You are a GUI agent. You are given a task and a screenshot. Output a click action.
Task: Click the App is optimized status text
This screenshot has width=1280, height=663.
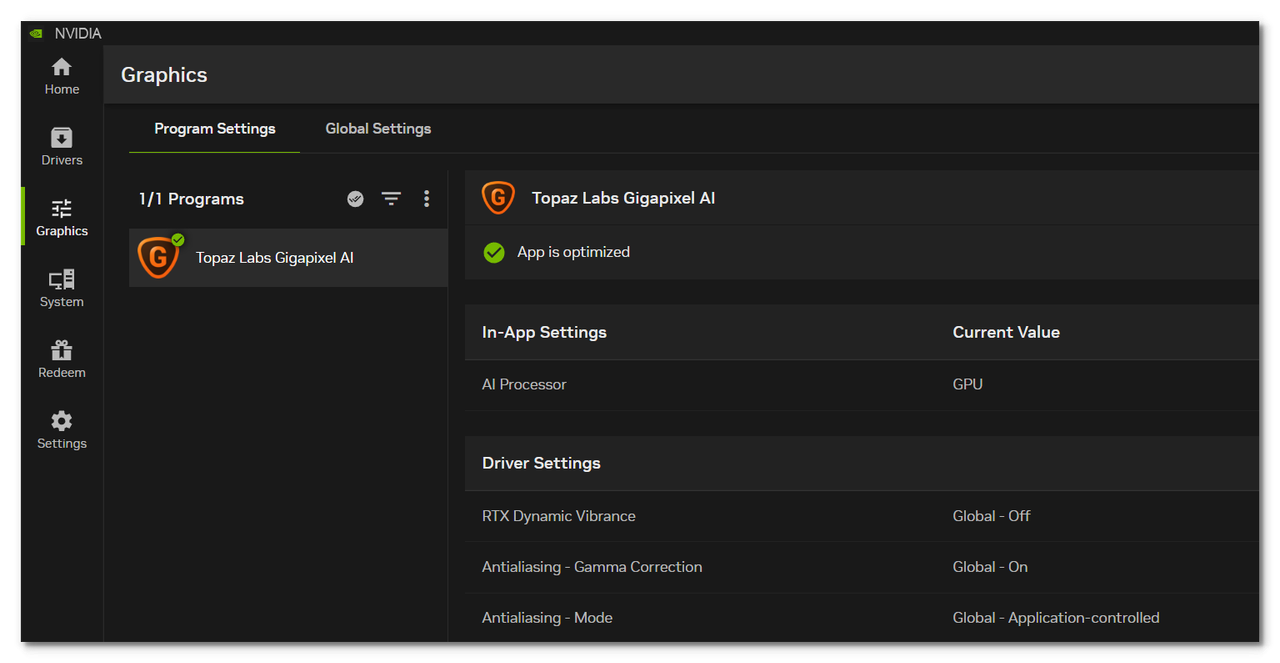click(573, 253)
